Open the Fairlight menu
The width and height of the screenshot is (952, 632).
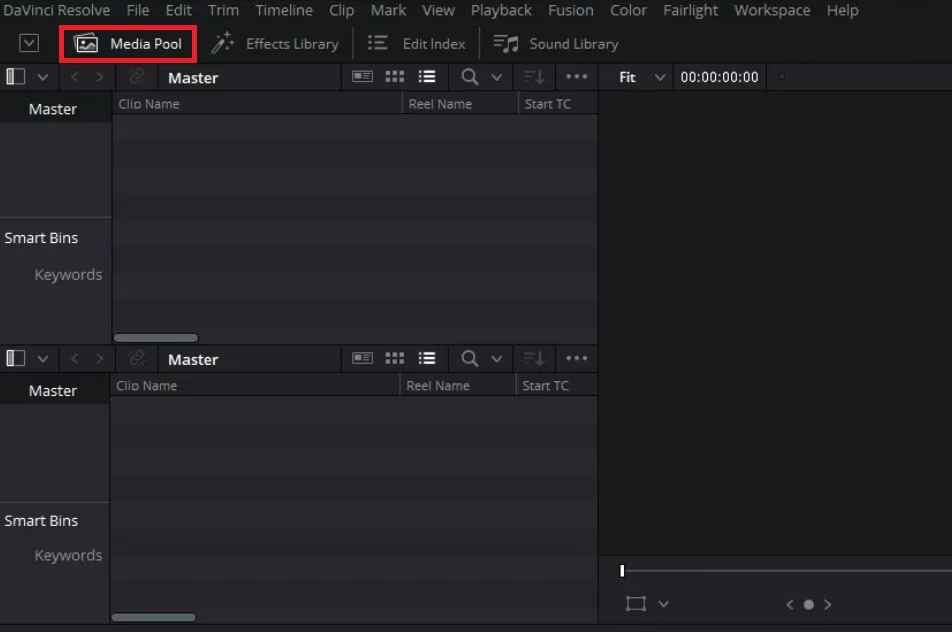pyautogui.click(x=690, y=10)
